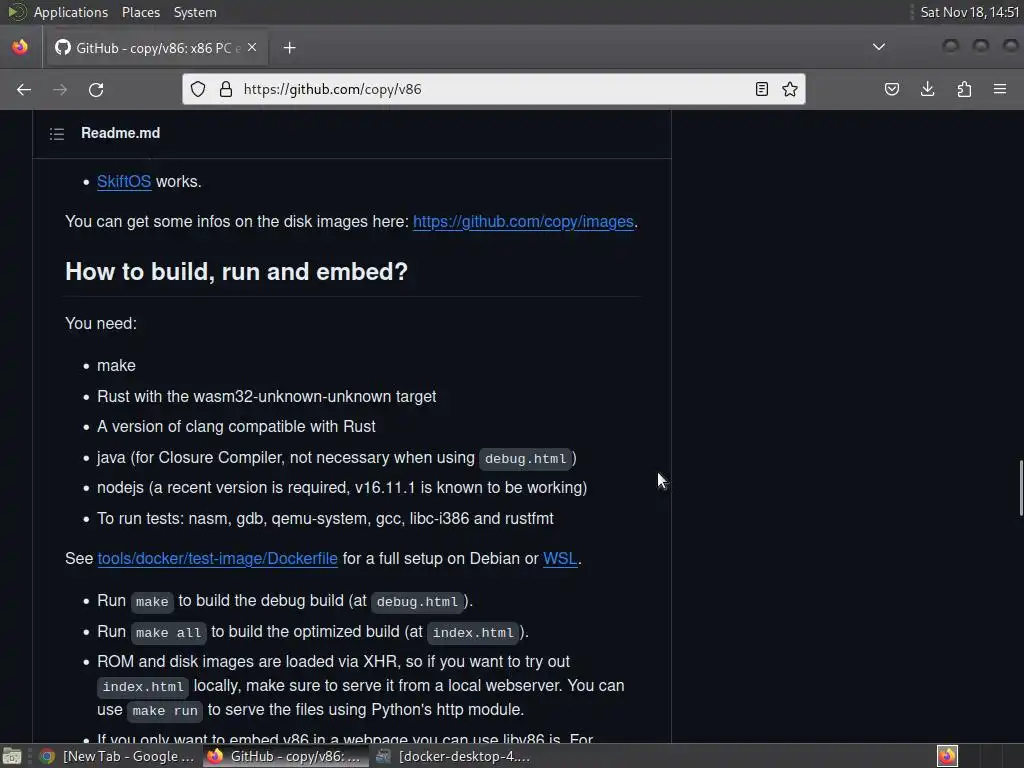Open the Places menu
1024x768 pixels.
140,12
